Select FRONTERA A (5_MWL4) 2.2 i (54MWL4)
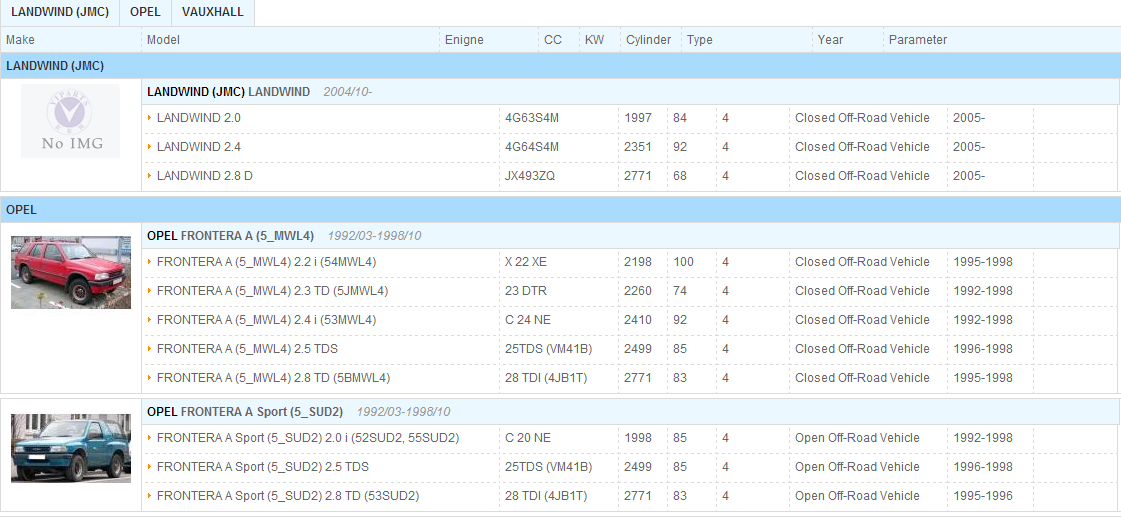The image size is (1121, 517). click(266, 262)
